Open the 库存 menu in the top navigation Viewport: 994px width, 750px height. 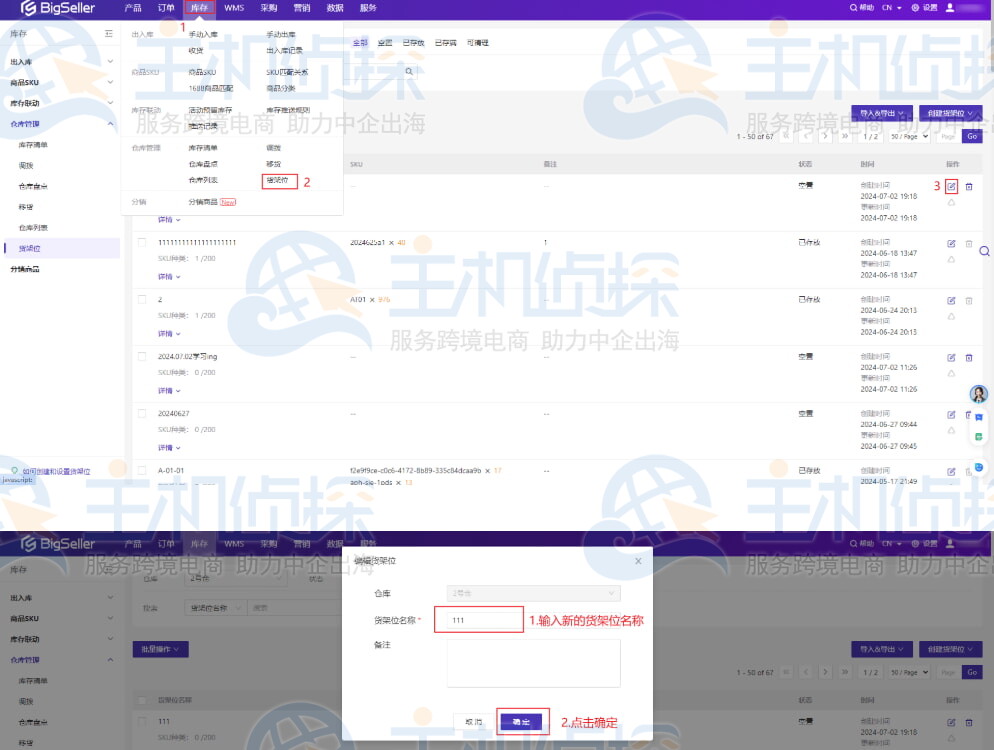click(199, 8)
